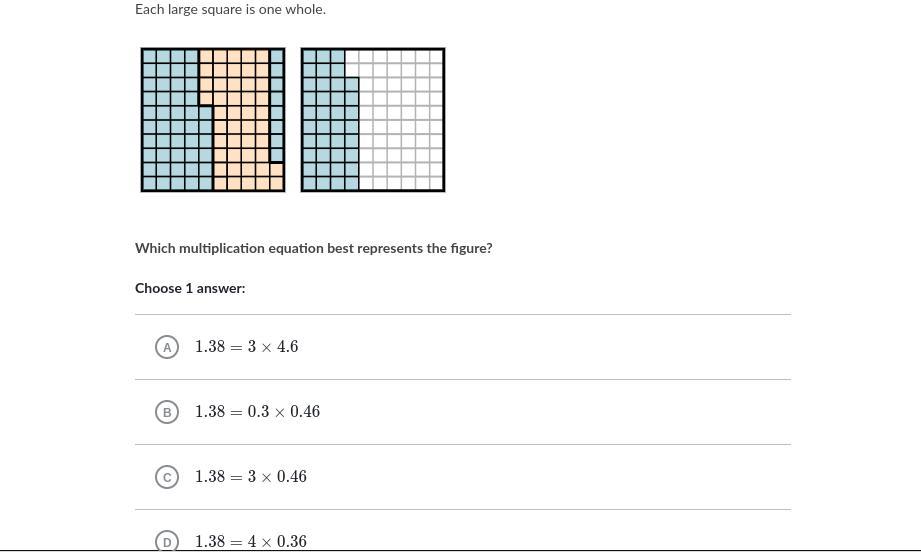The width and height of the screenshot is (921, 556).
Task: Click the question text about multiplication equation
Action: [x=313, y=248]
